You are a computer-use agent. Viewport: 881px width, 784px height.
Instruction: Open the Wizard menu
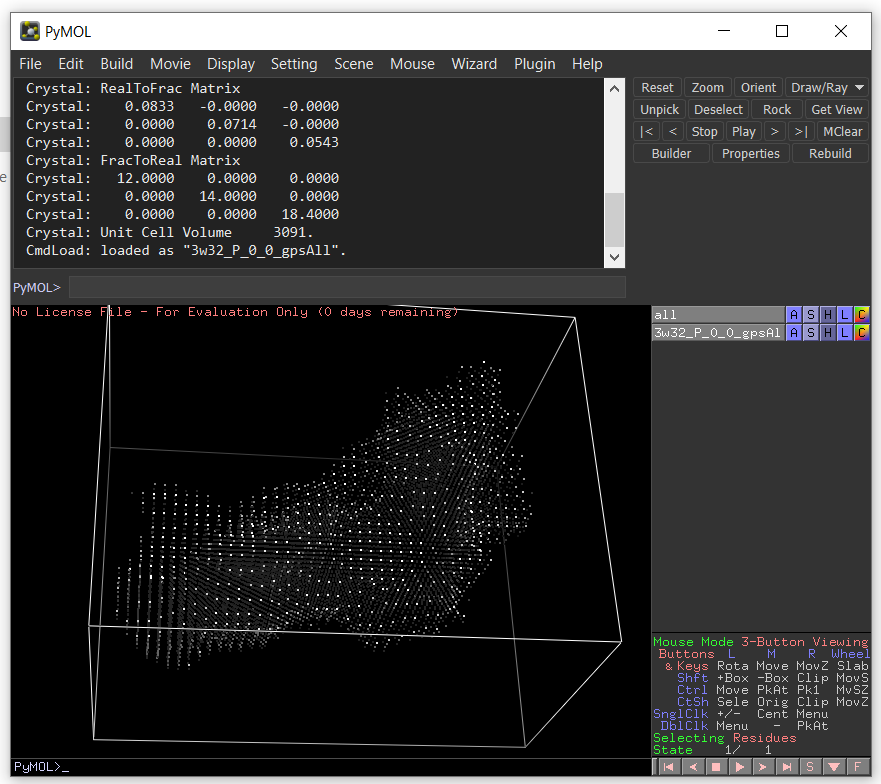(474, 63)
